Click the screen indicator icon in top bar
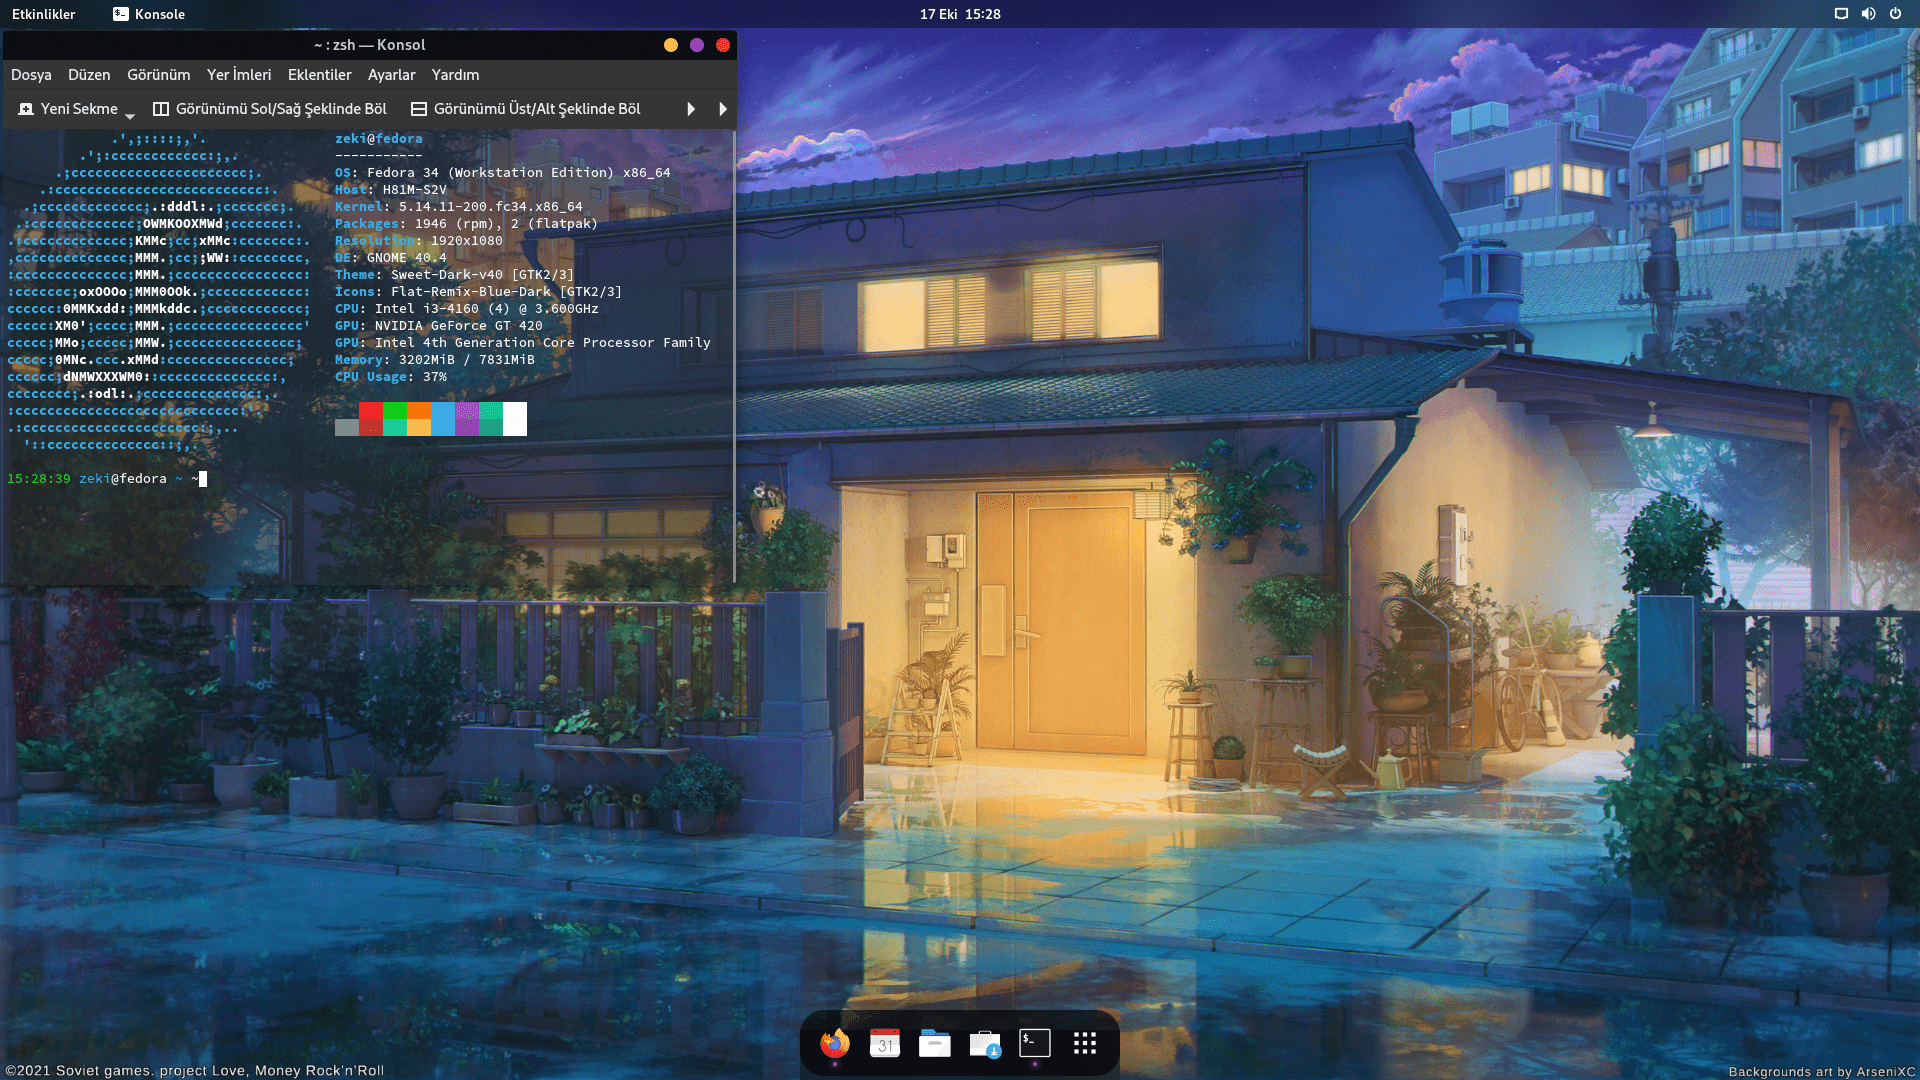This screenshot has height=1080, width=1920. click(1841, 14)
